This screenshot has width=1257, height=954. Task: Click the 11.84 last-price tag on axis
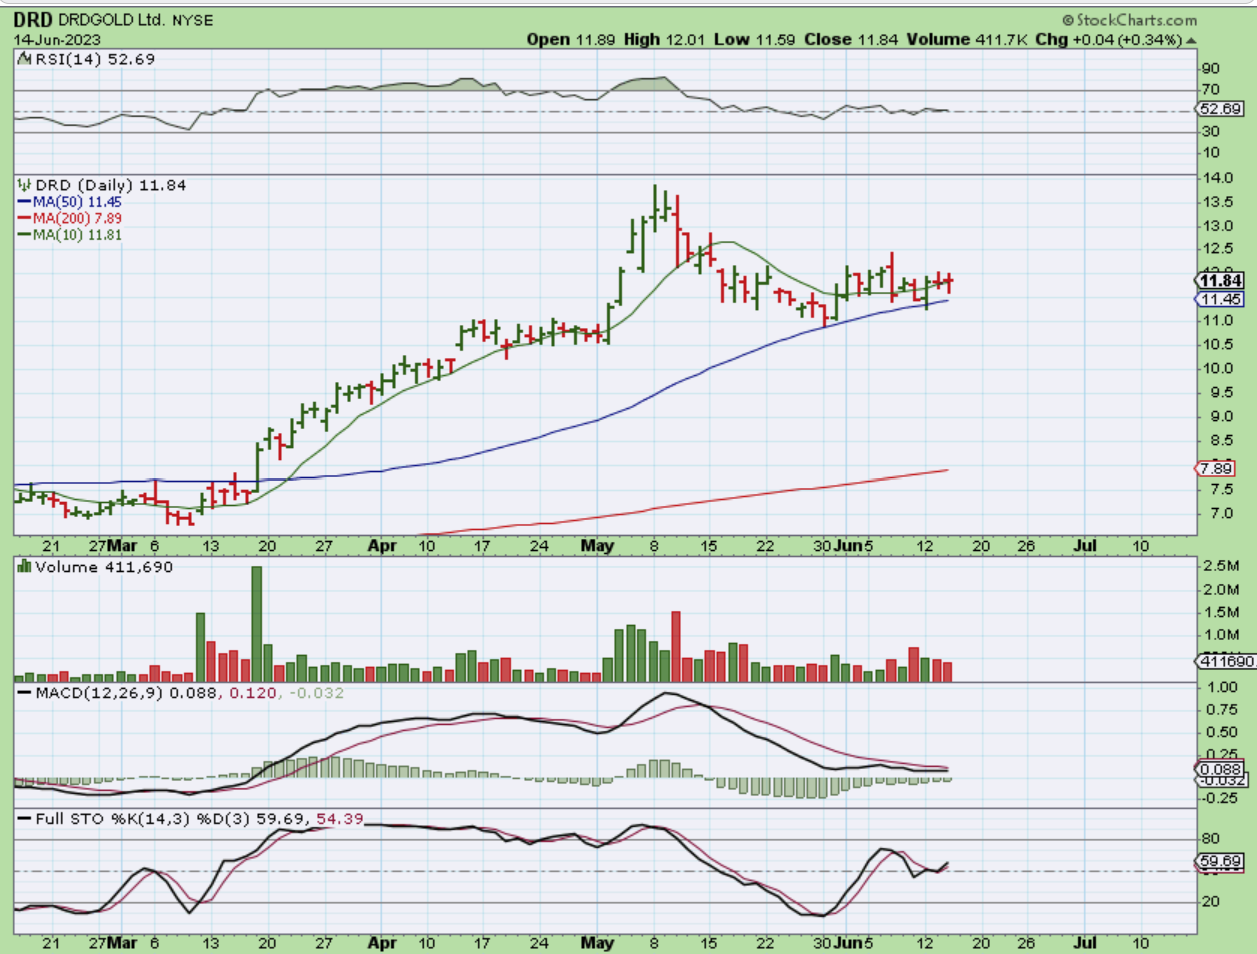click(x=1221, y=281)
